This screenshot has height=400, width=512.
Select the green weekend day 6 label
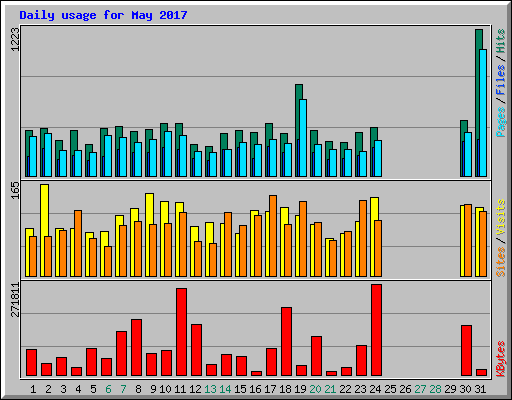point(108,389)
